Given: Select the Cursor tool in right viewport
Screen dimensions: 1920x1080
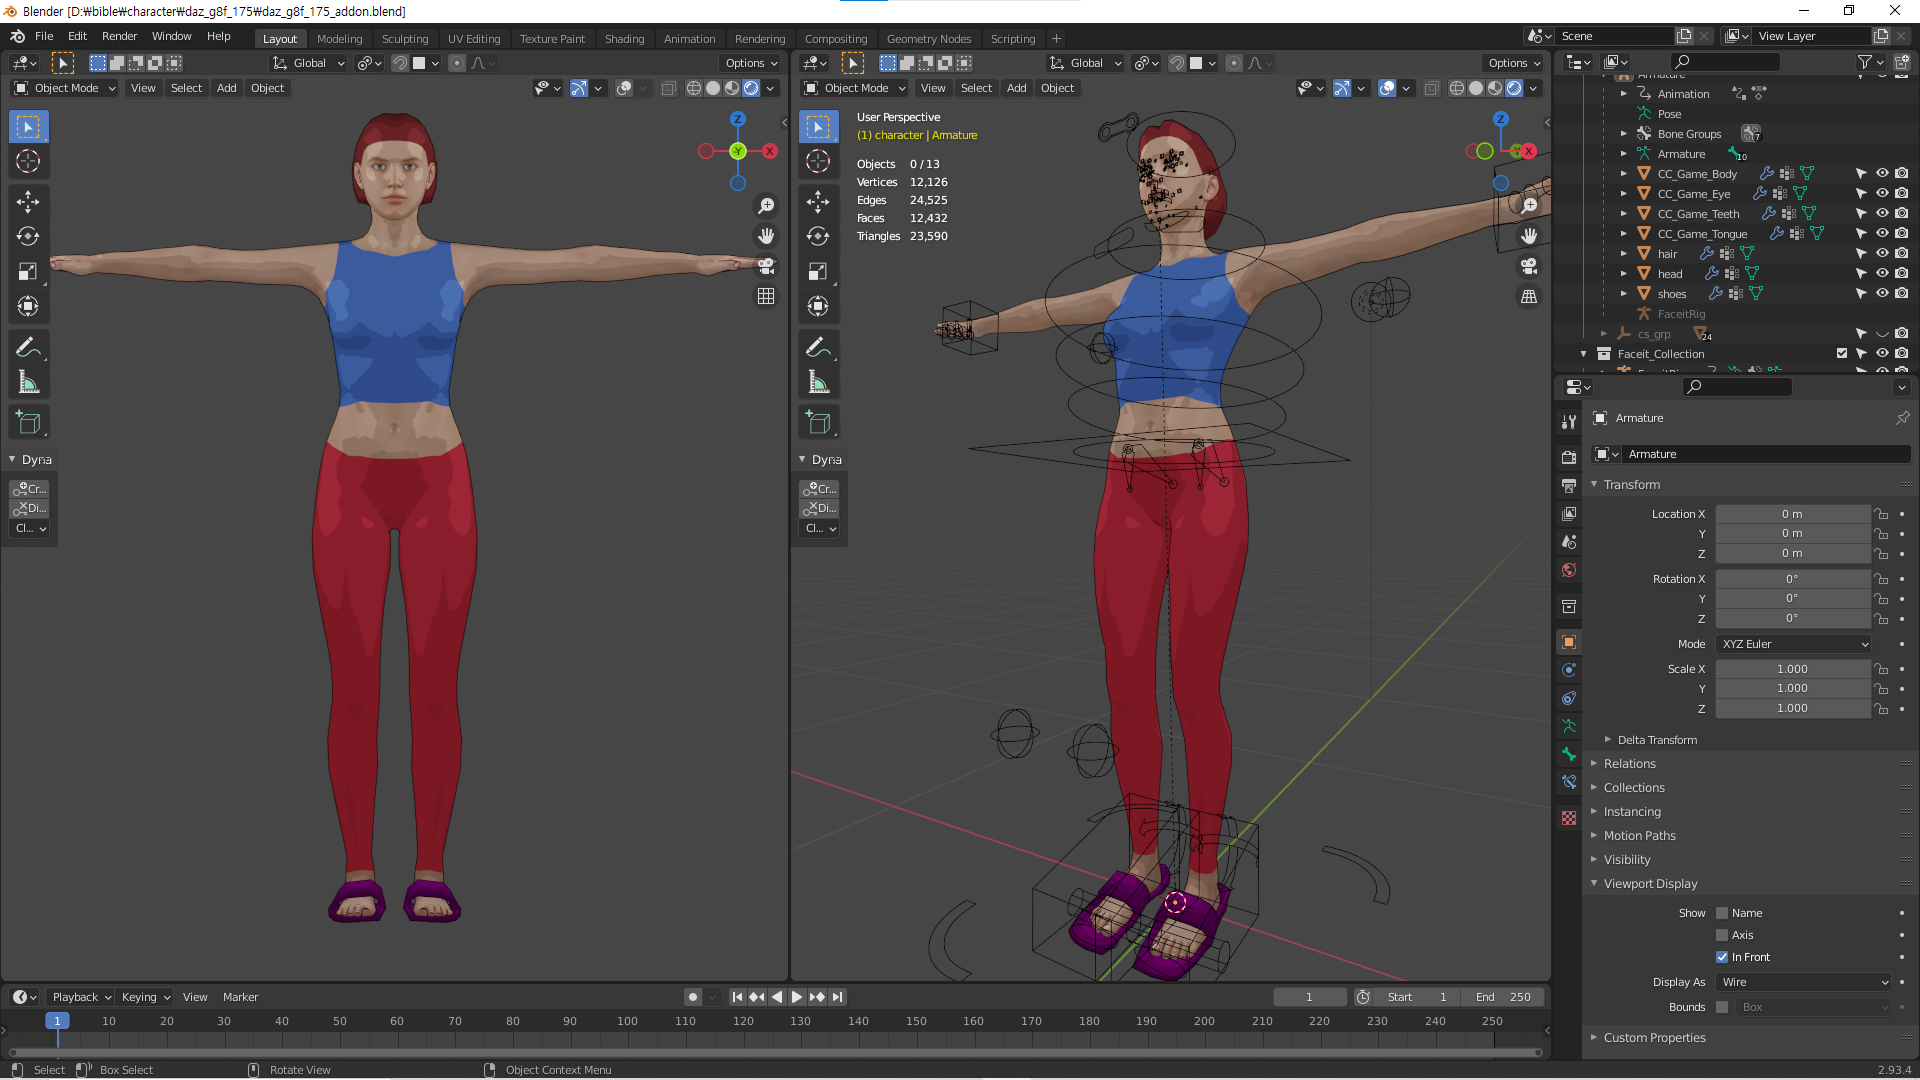Looking at the screenshot, I should point(818,162).
